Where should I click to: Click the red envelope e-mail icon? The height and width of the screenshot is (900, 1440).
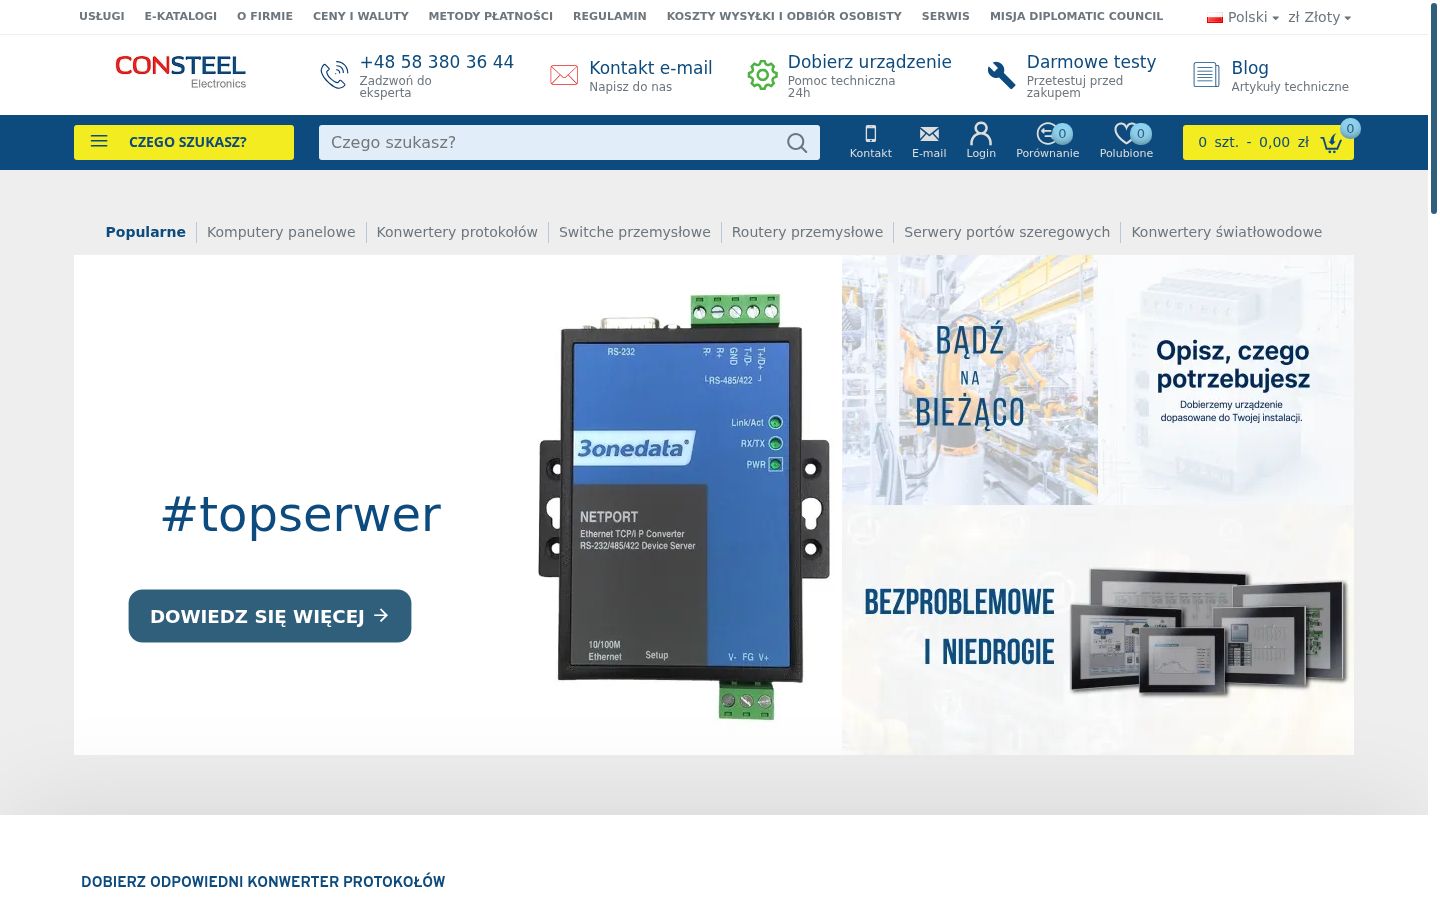point(564,75)
